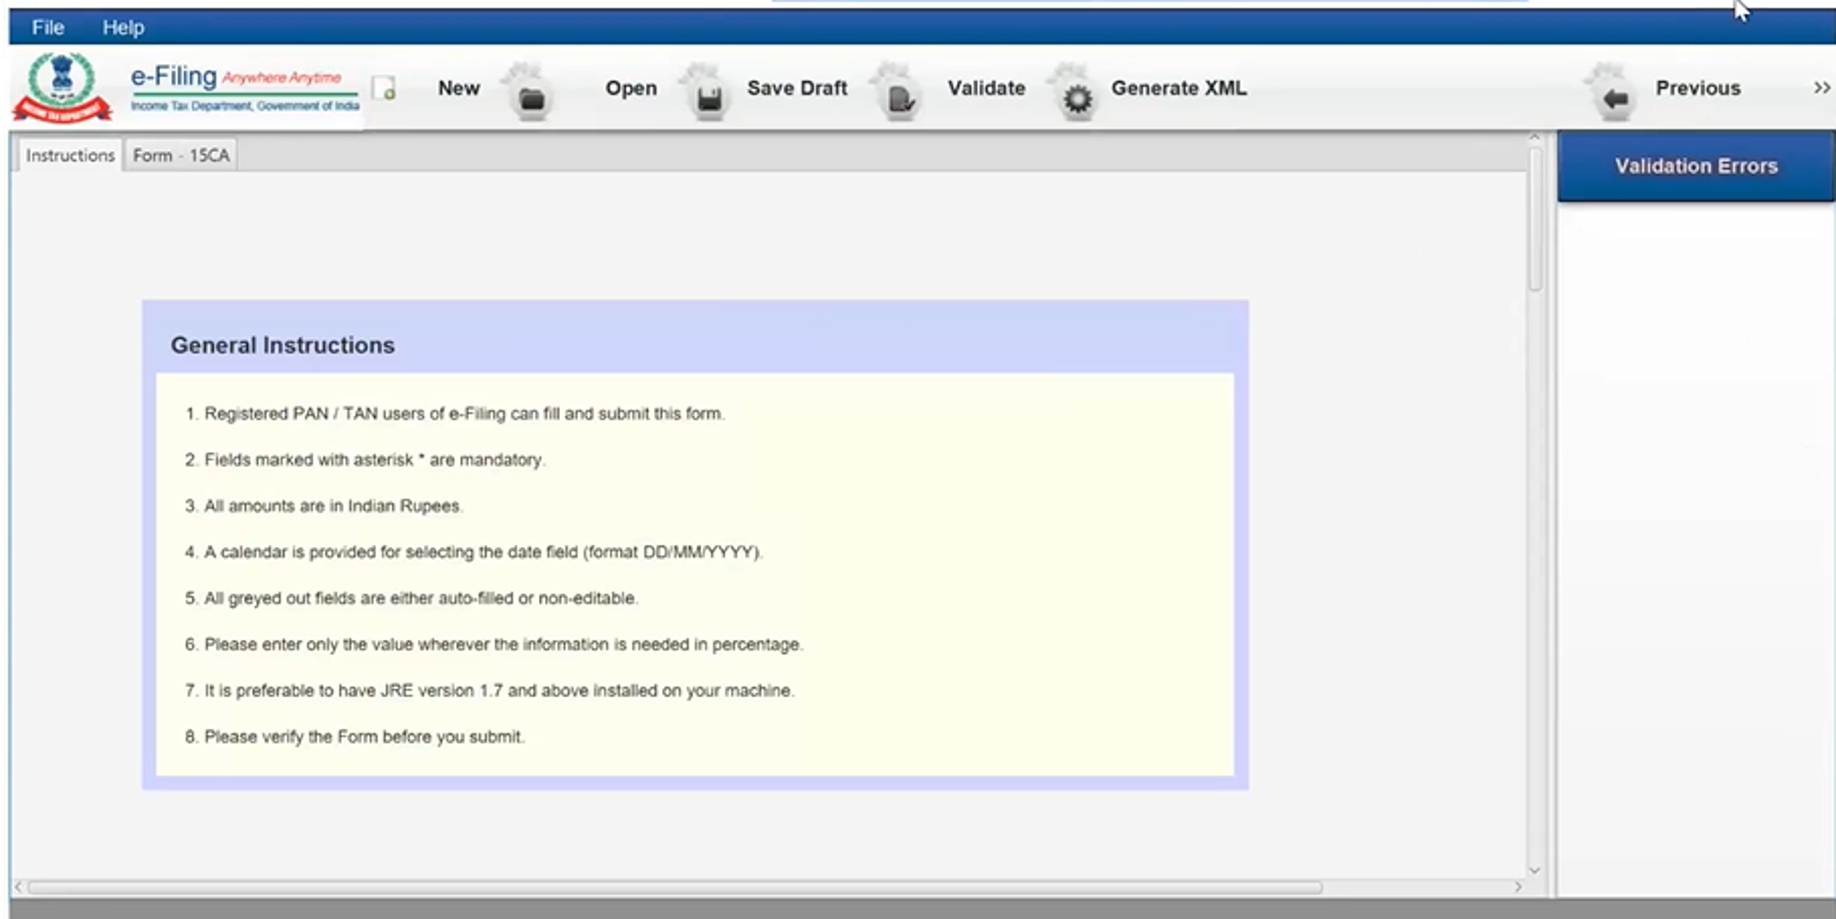Viewport: 1836px width, 919px height.
Task: Click the Validation Errors panel header
Action: tap(1695, 166)
